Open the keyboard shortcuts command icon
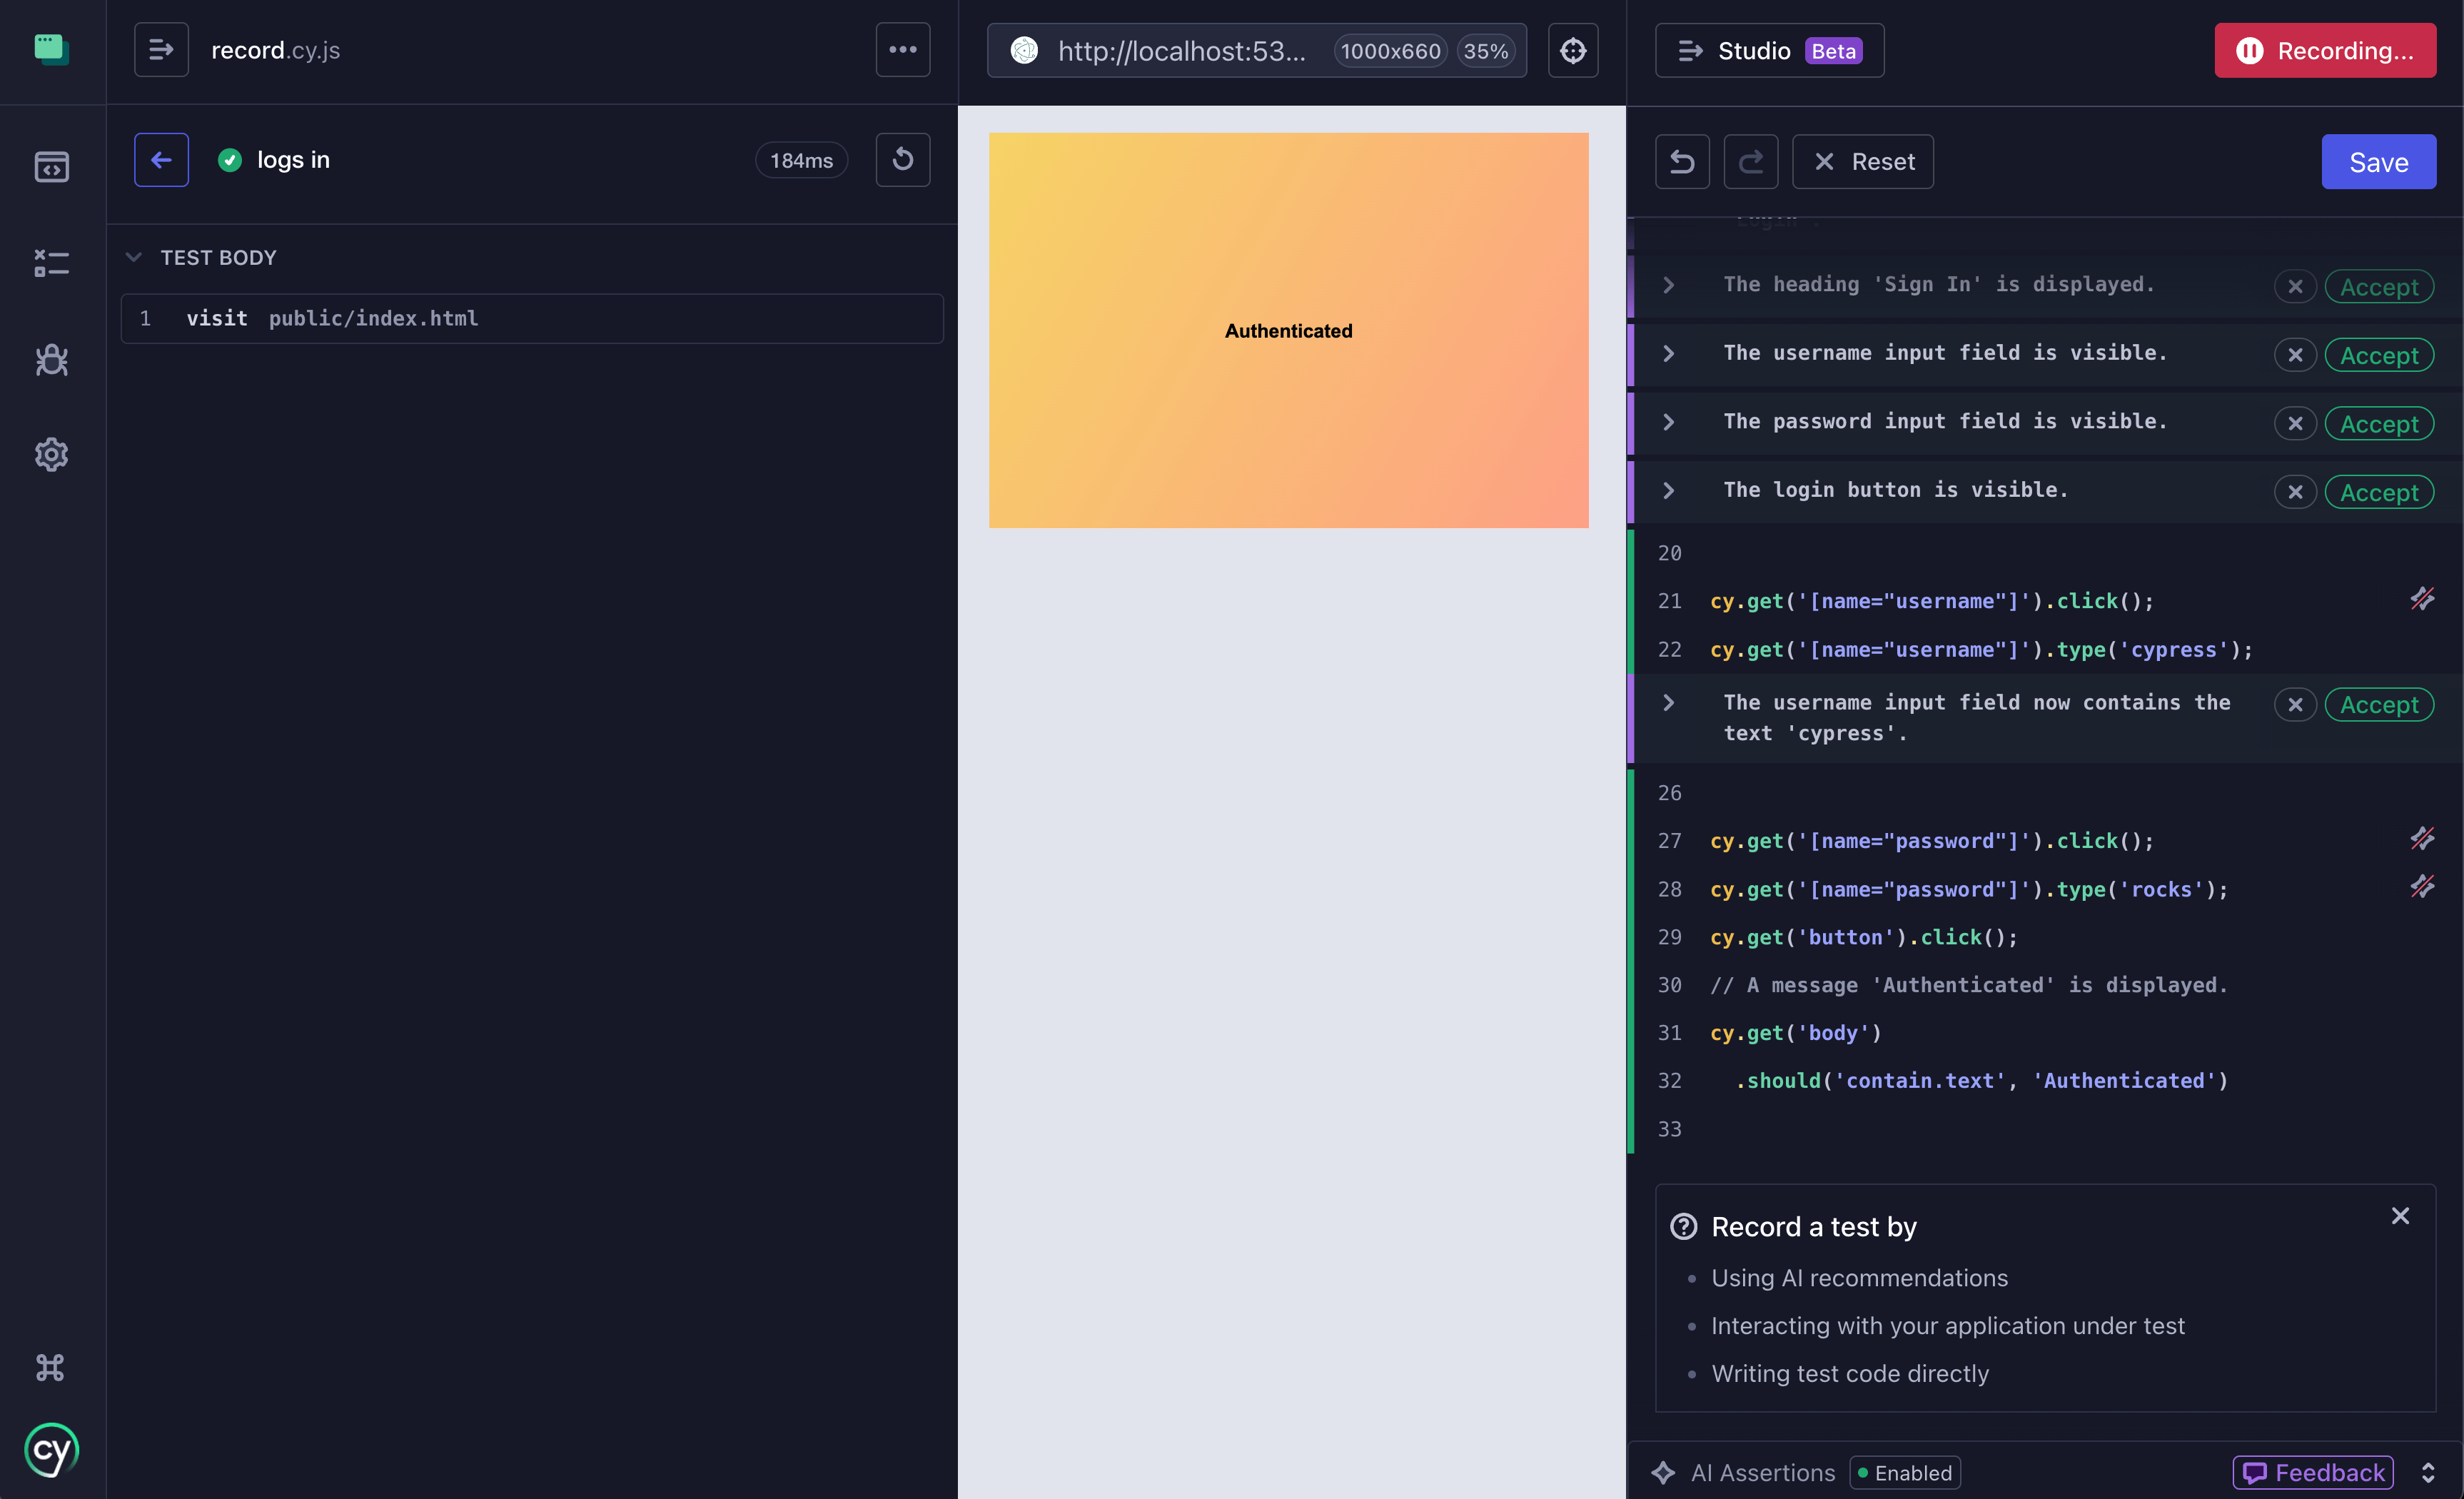 (x=50, y=1367)
